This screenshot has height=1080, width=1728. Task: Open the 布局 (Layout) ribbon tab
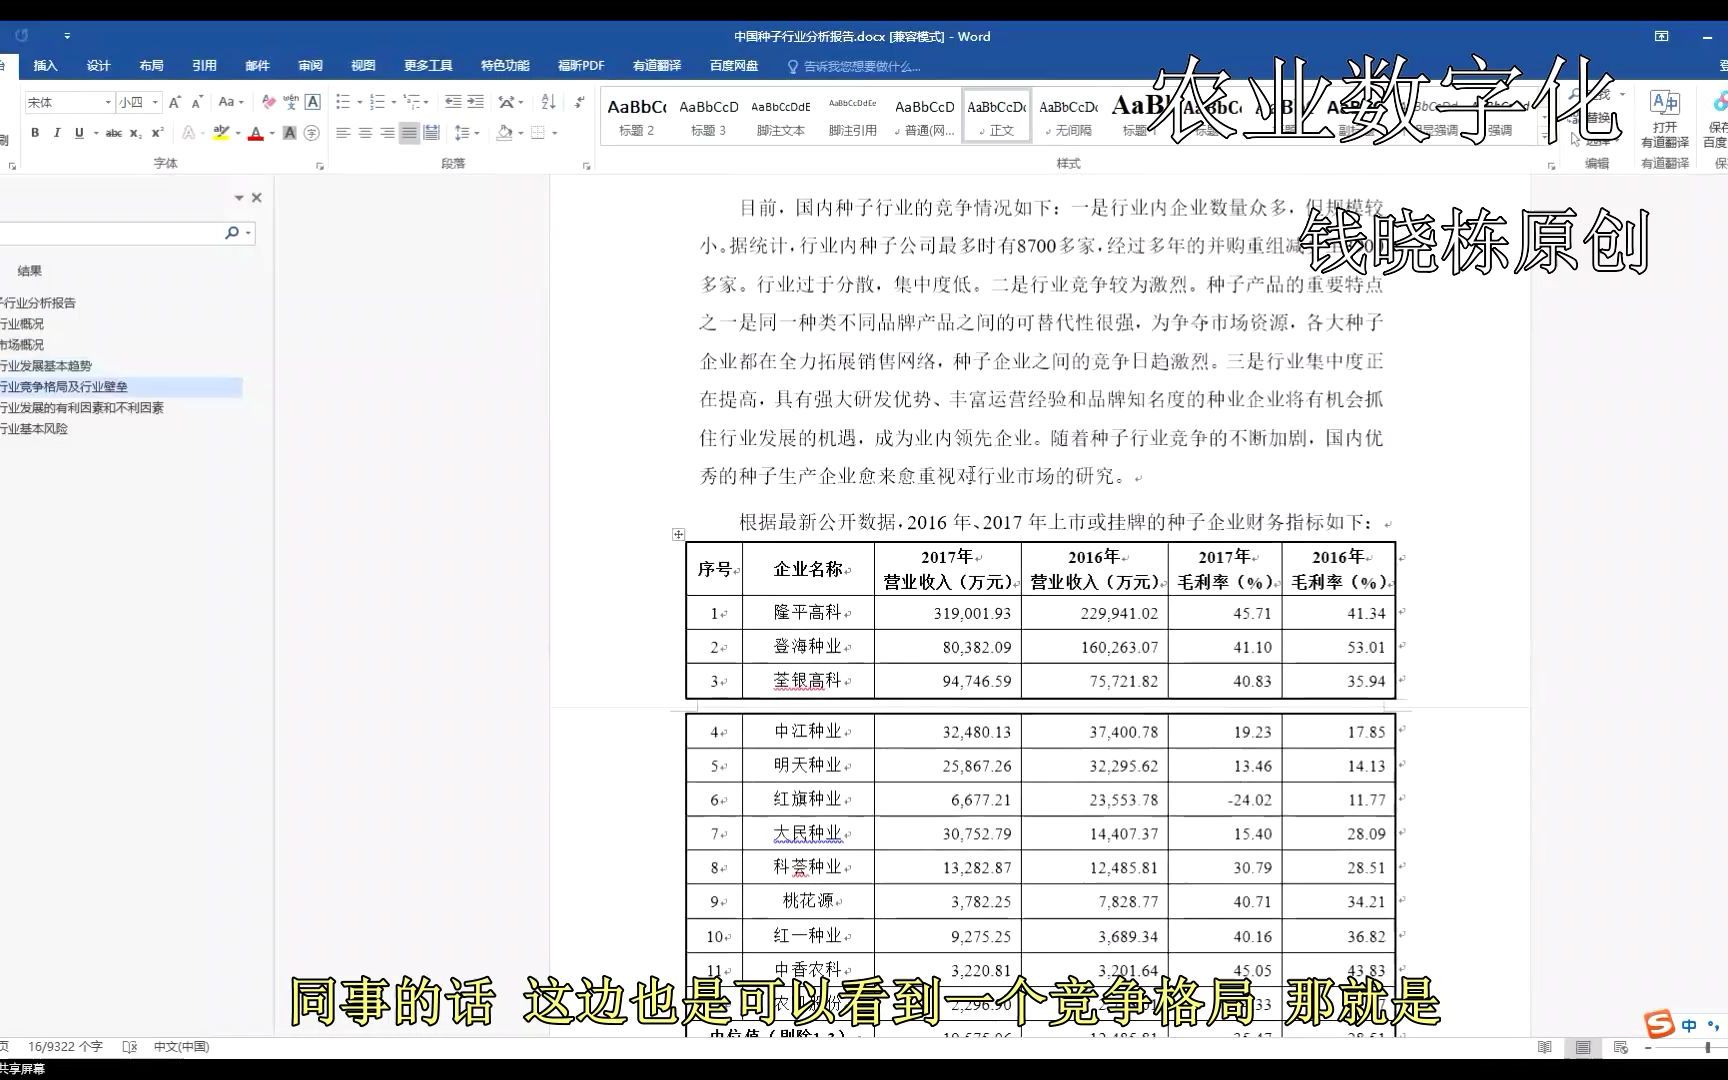[x=151, y=66]
